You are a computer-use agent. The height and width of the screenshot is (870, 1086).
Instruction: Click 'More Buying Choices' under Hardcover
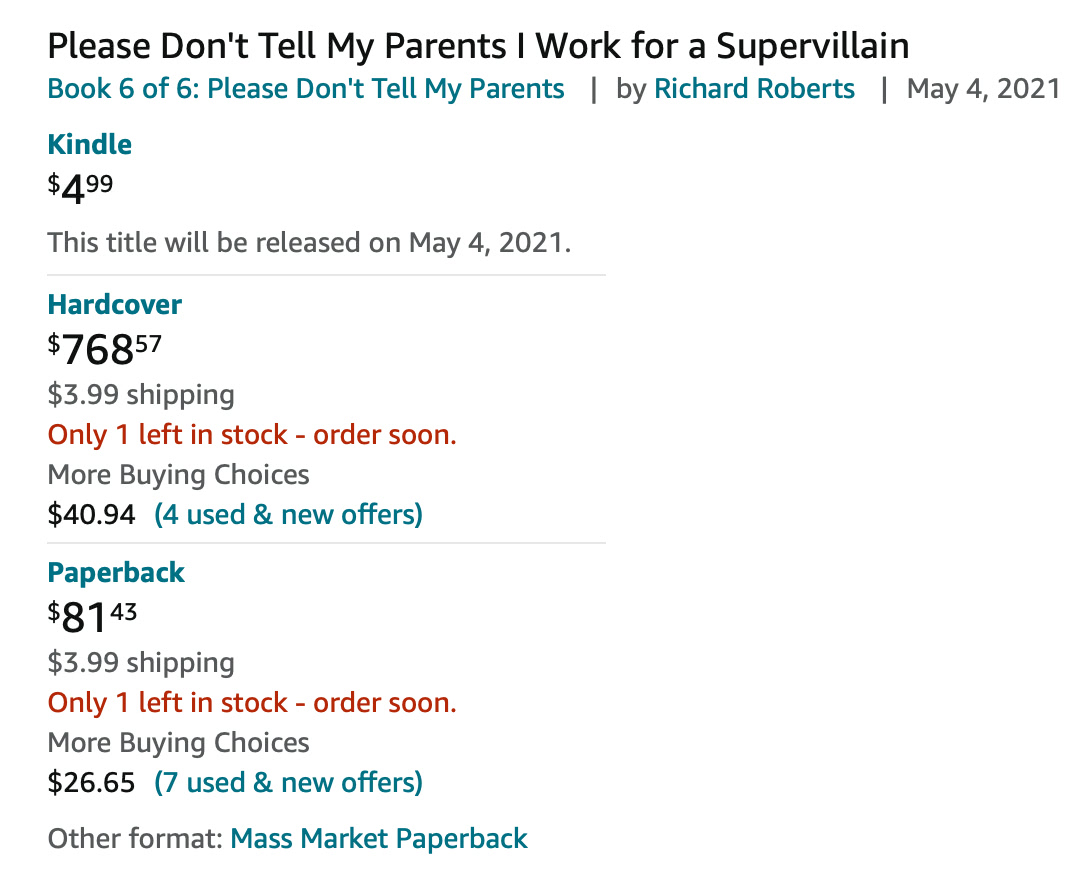[x=178, y=475]
